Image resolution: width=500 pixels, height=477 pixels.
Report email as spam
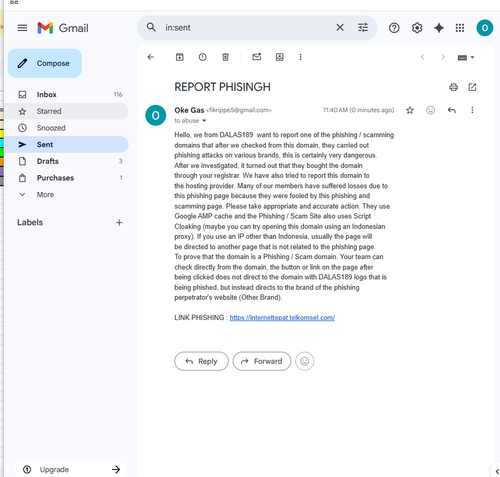pos(202,57)
